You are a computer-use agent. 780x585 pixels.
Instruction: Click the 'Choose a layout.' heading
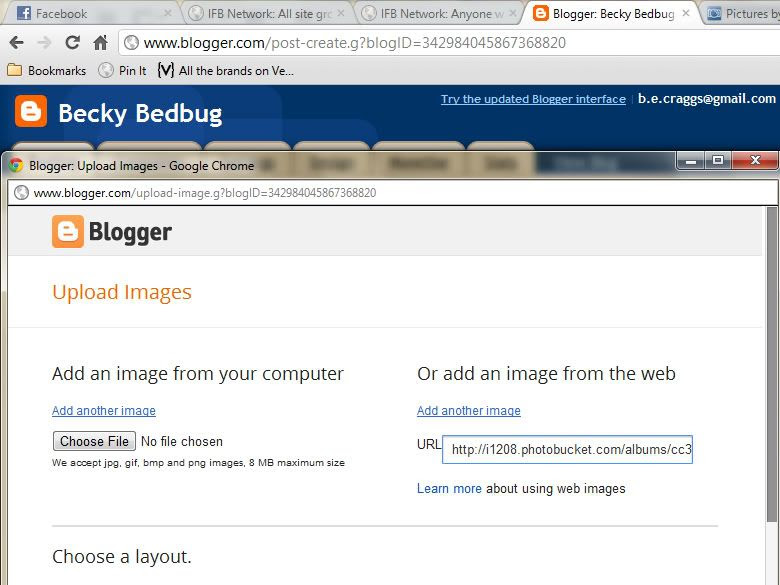[x=122, y=556]
